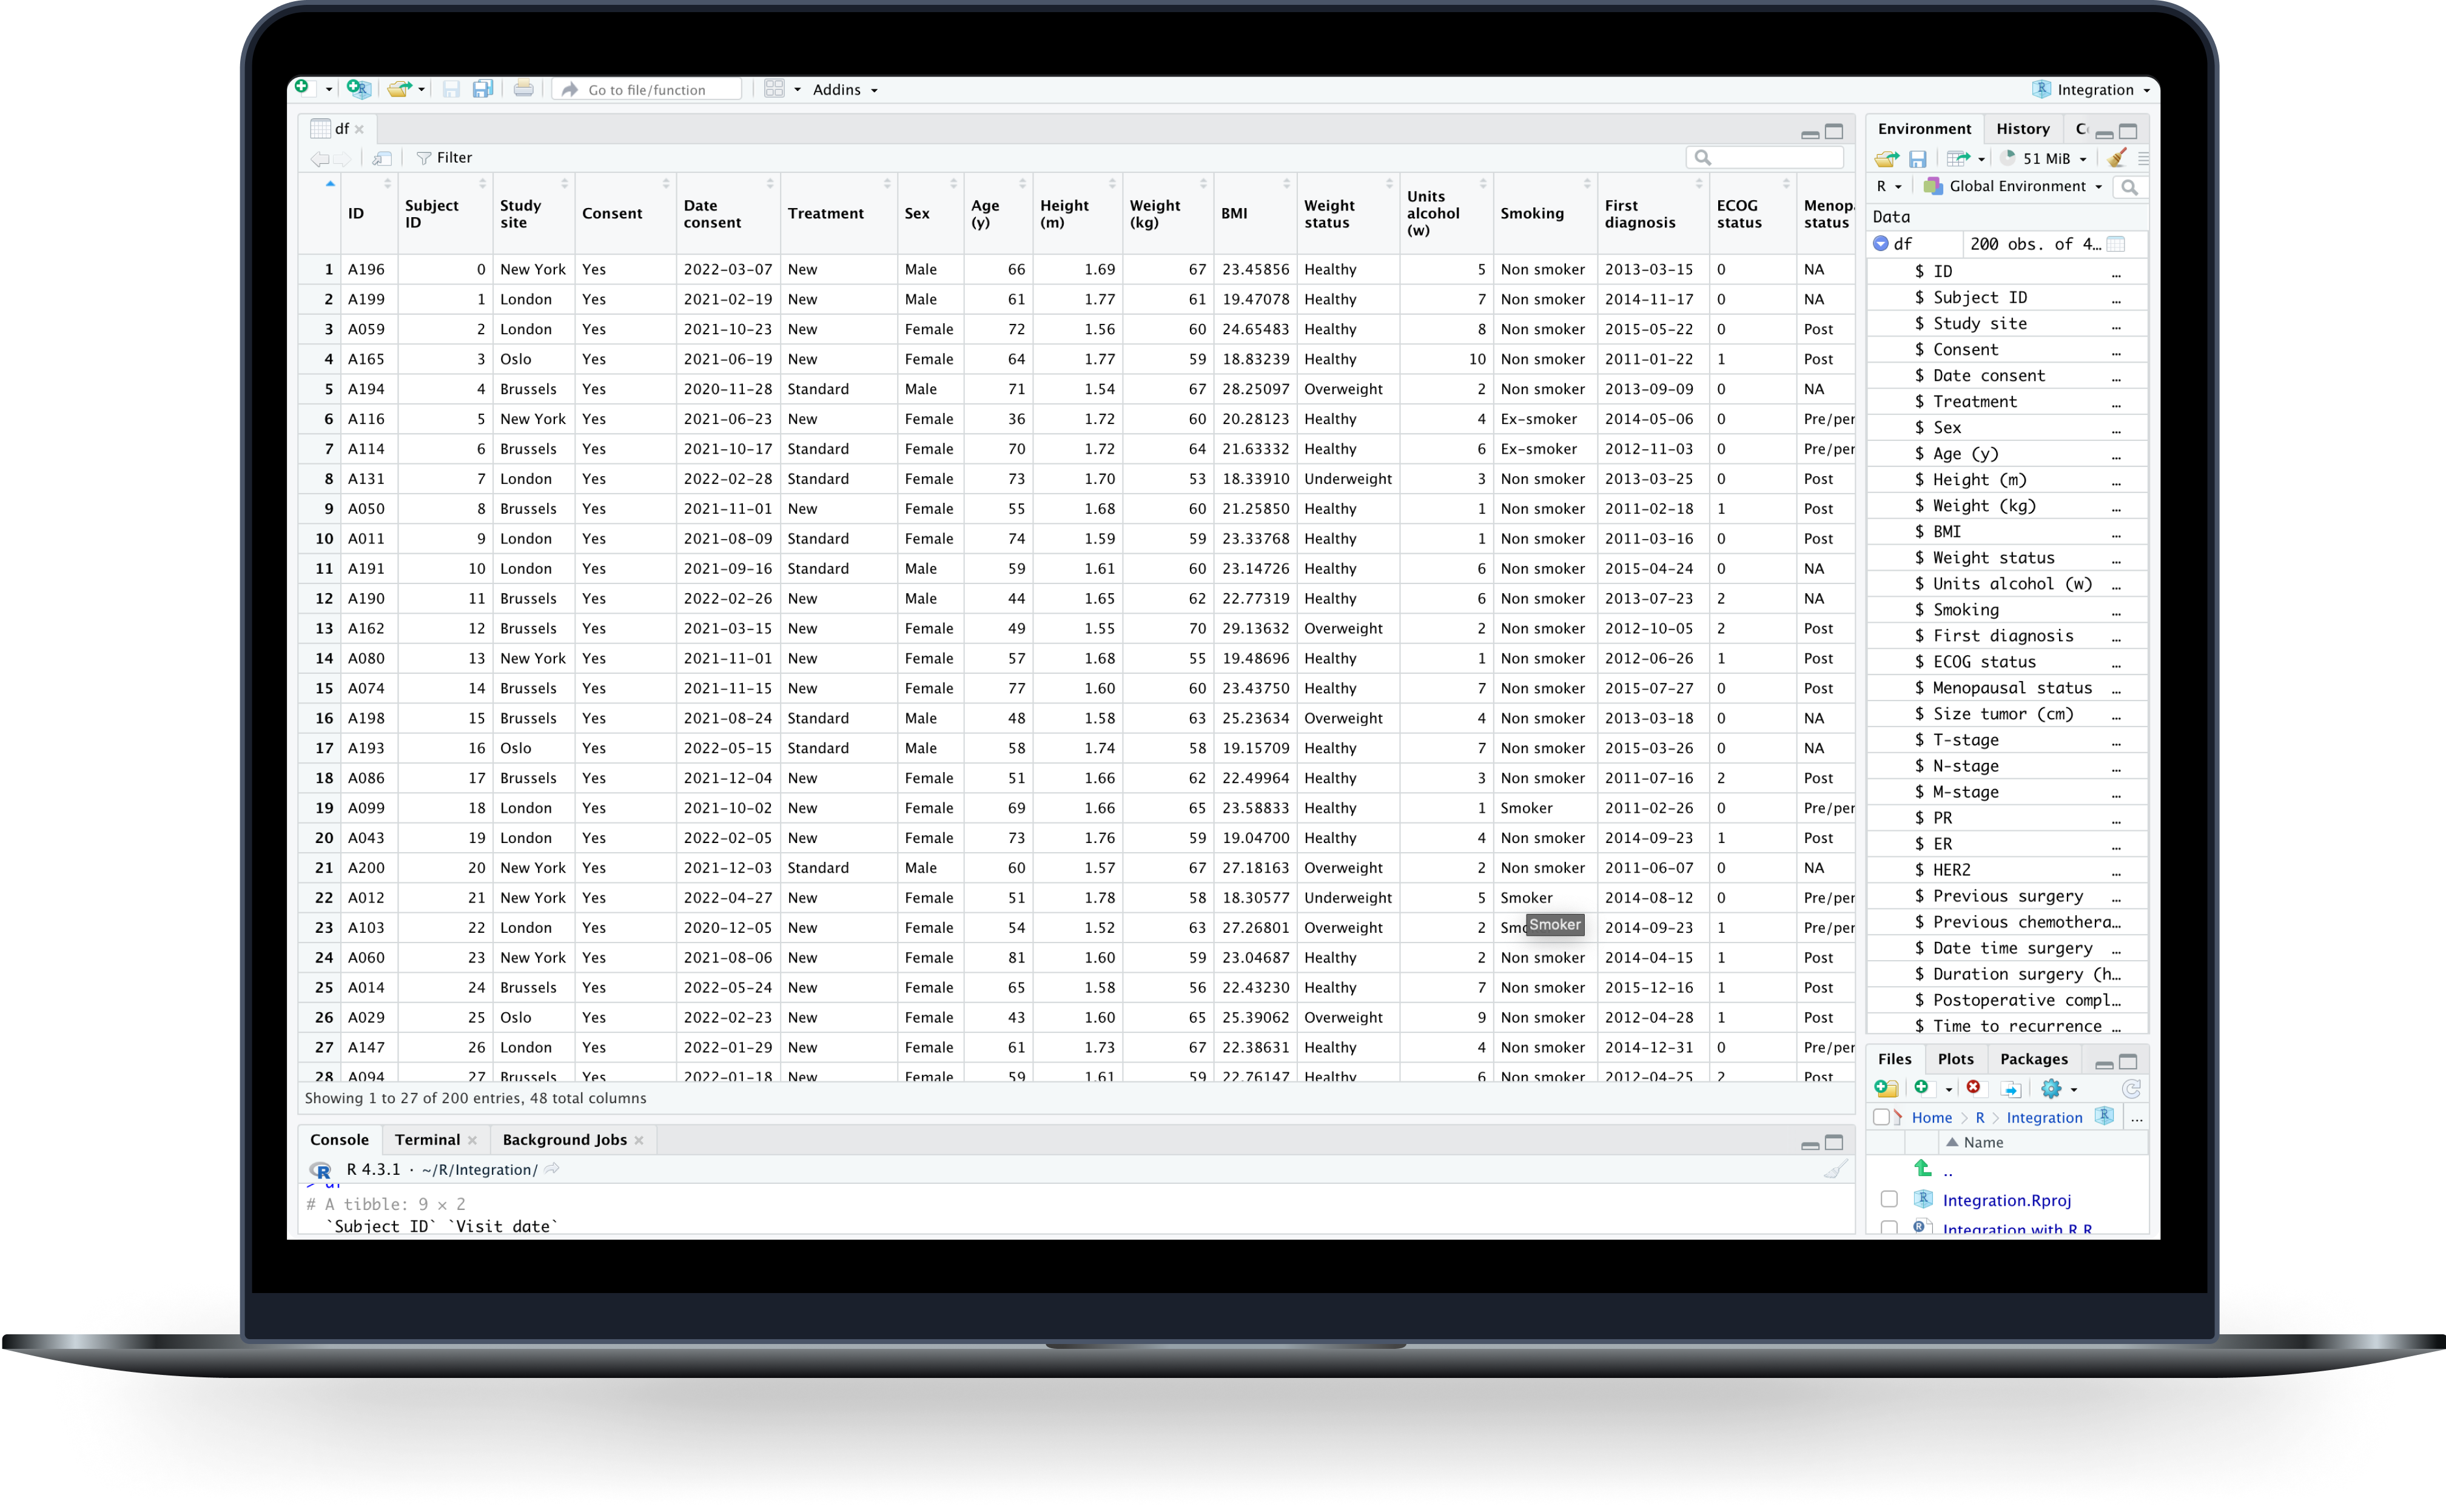This screenshot has width=2446, height=1512.
Task: Open the Integration.Rproj file link
Action: (2006, 1200)
